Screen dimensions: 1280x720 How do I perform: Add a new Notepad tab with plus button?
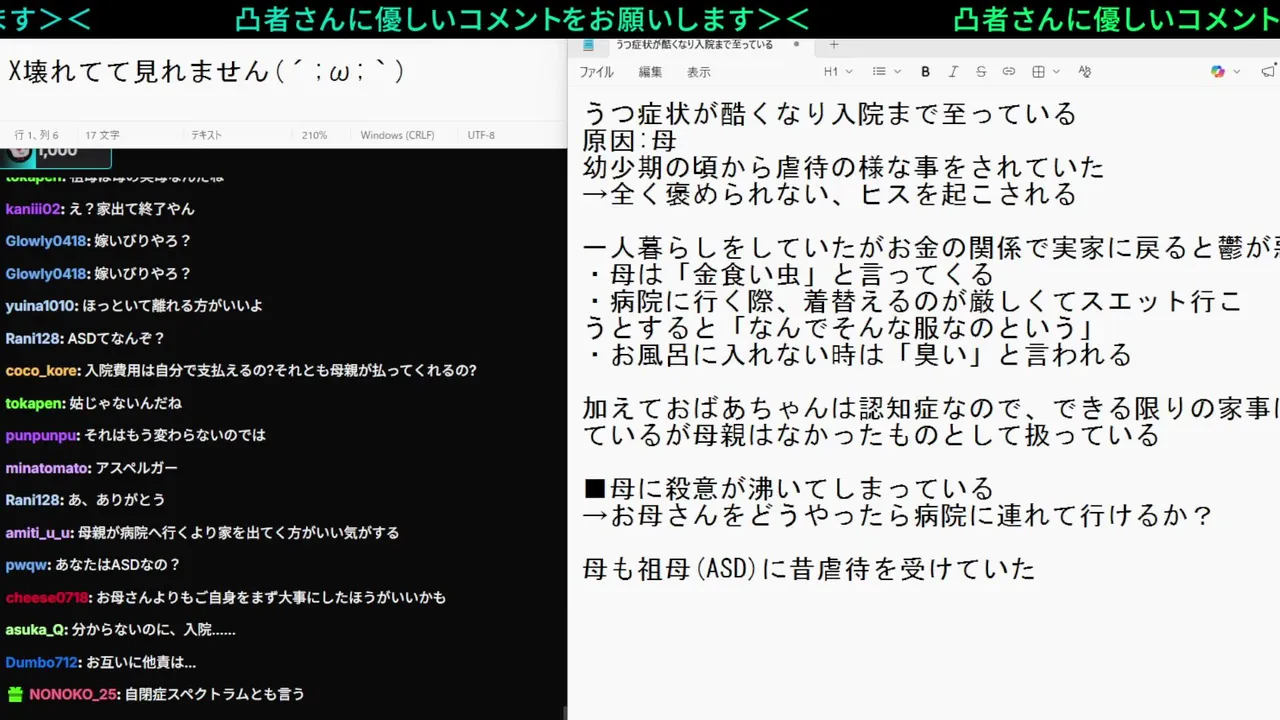[x=834, y=45]
